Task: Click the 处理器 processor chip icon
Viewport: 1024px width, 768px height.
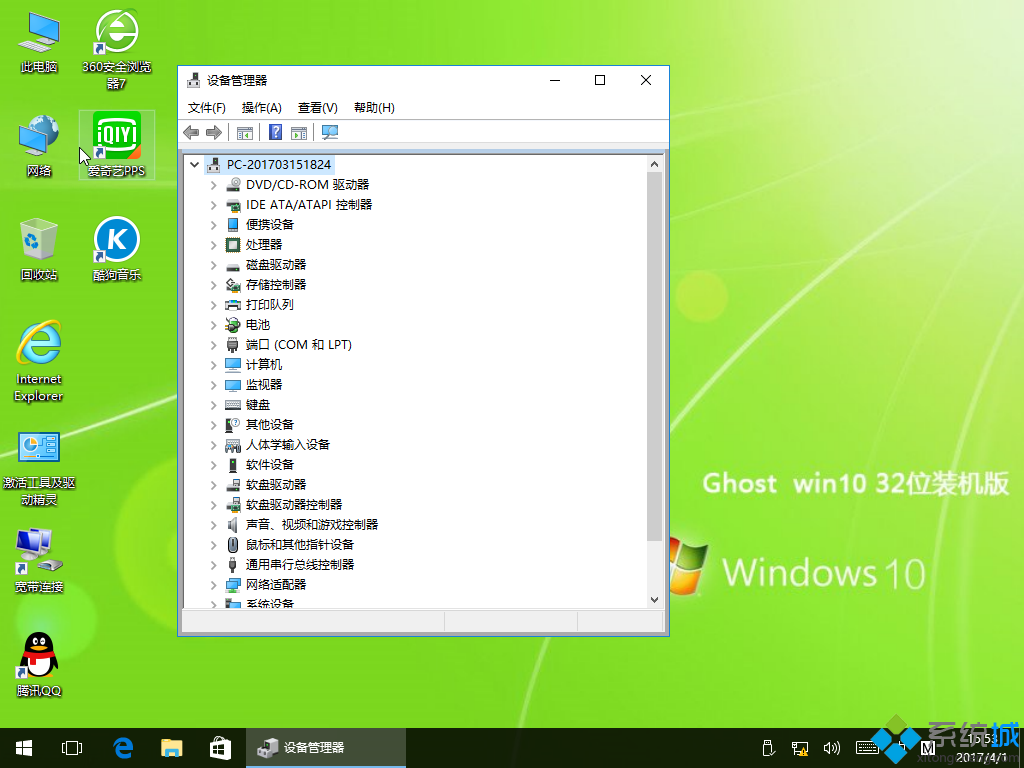Action: pos(233,245)
